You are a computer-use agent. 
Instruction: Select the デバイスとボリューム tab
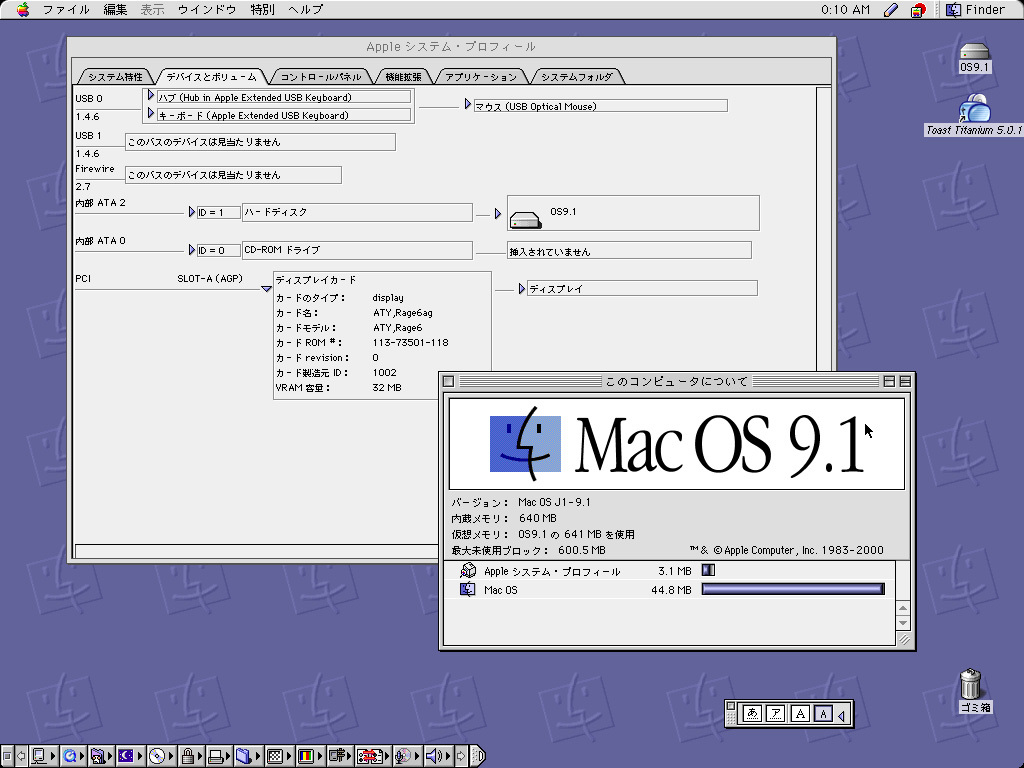coord(212,76)
